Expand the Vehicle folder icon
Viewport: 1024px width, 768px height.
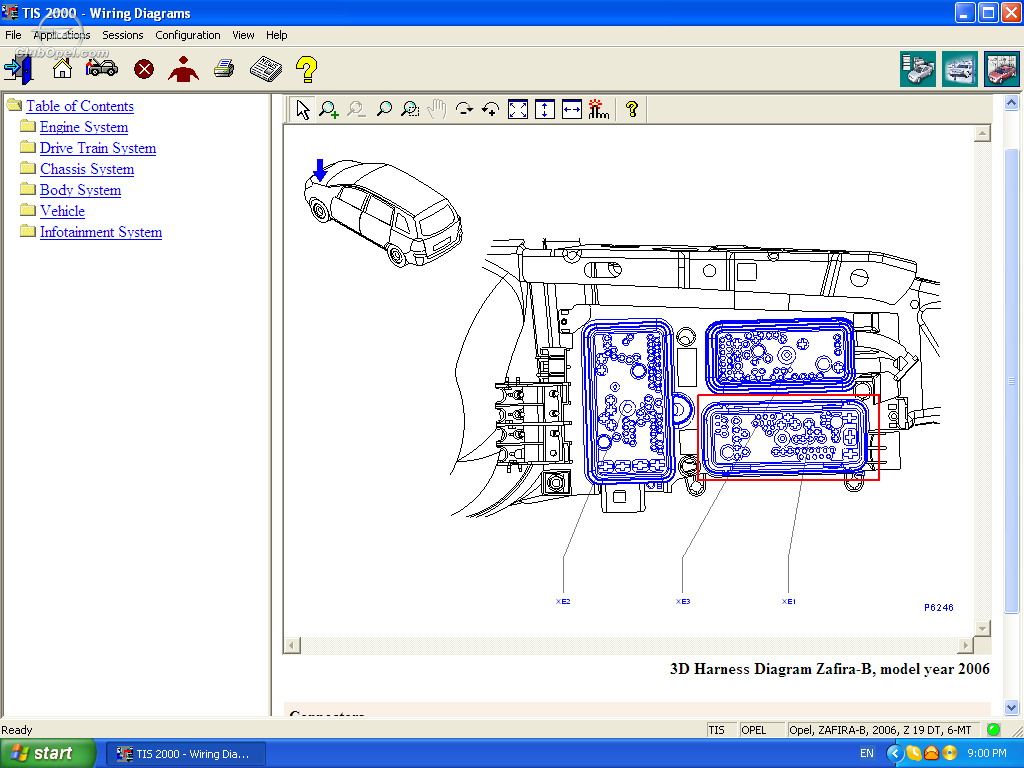[27, 209]
